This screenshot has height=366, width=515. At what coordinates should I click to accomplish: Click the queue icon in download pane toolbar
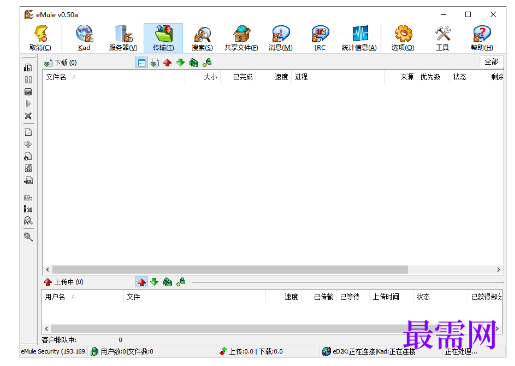[194, 62]
